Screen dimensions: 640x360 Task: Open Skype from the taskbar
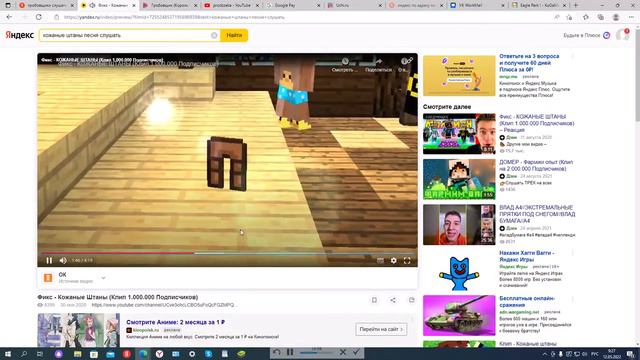pos(208,354)
